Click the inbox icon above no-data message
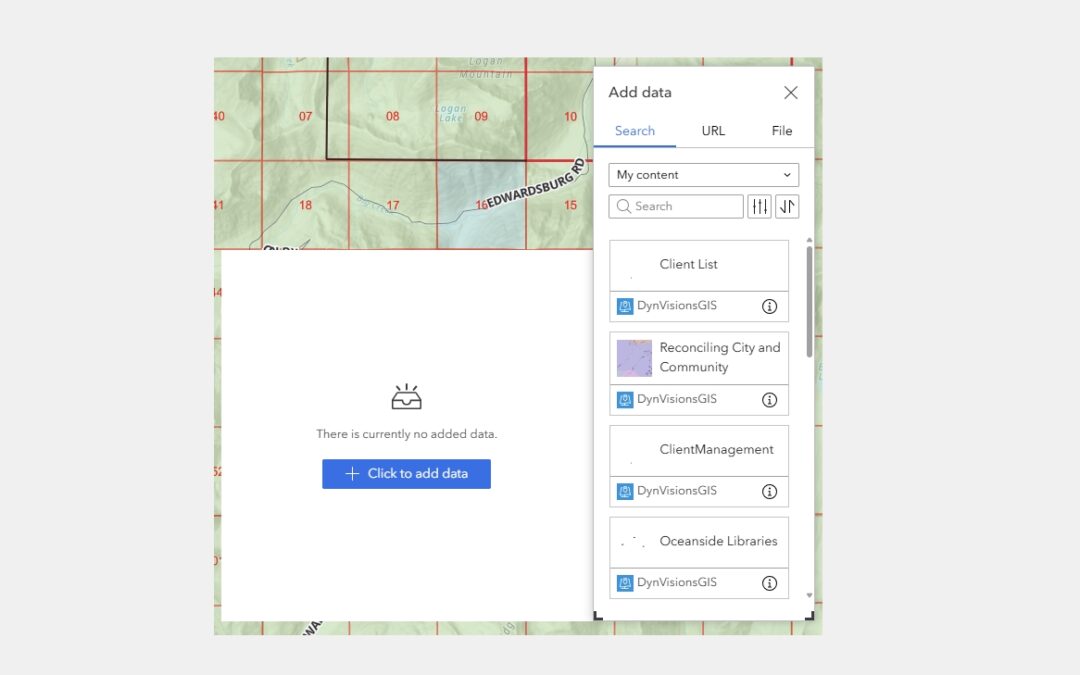 (x=406, y=398)
